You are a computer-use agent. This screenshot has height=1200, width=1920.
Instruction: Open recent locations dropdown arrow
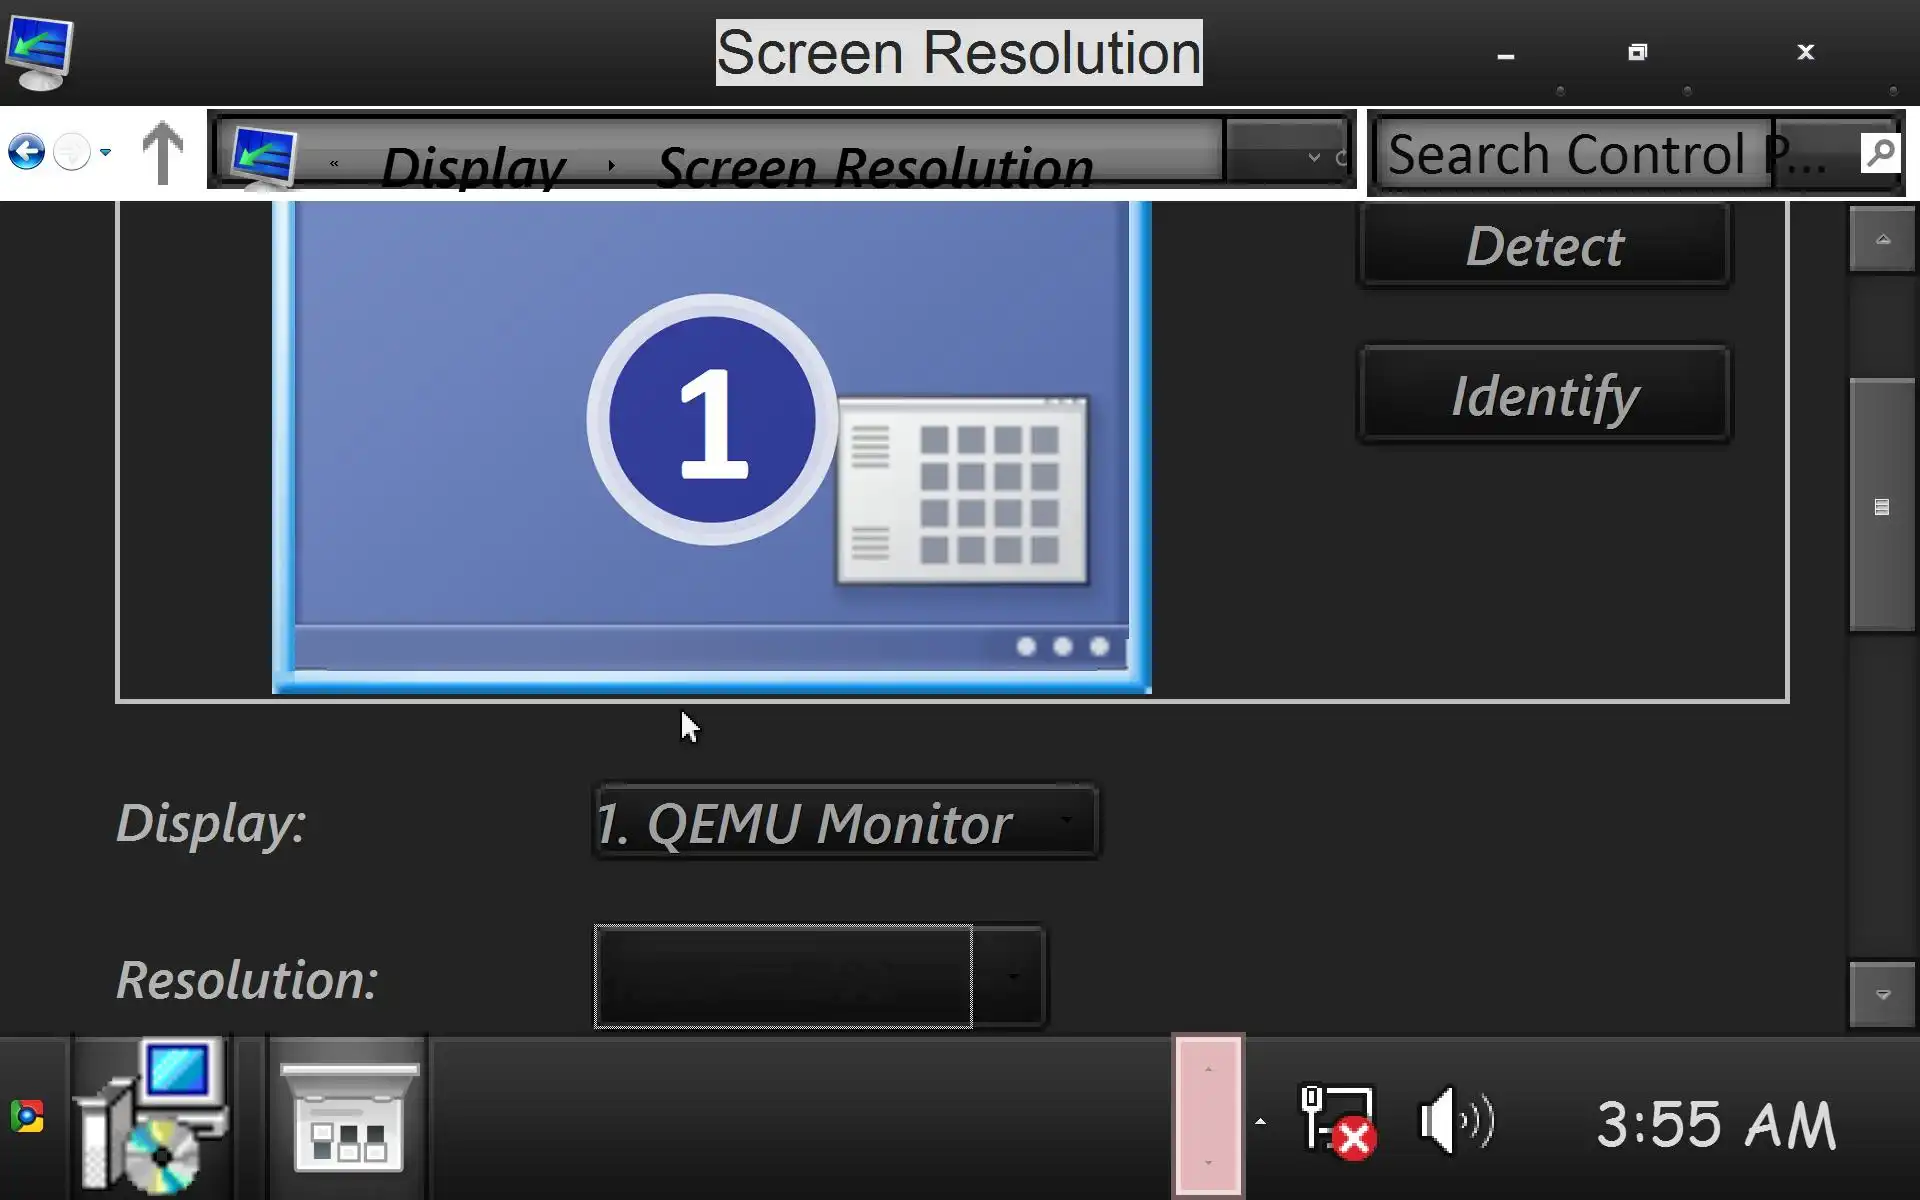pos(1314,157)
